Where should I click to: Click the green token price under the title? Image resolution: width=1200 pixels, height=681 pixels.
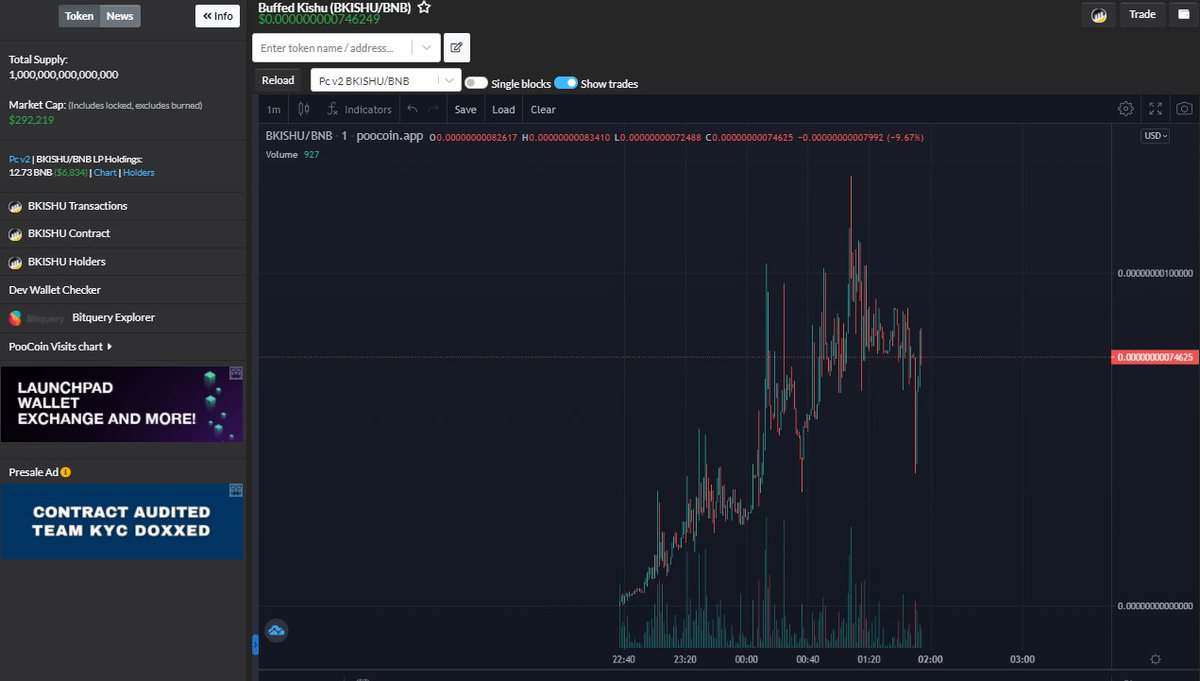319,19
